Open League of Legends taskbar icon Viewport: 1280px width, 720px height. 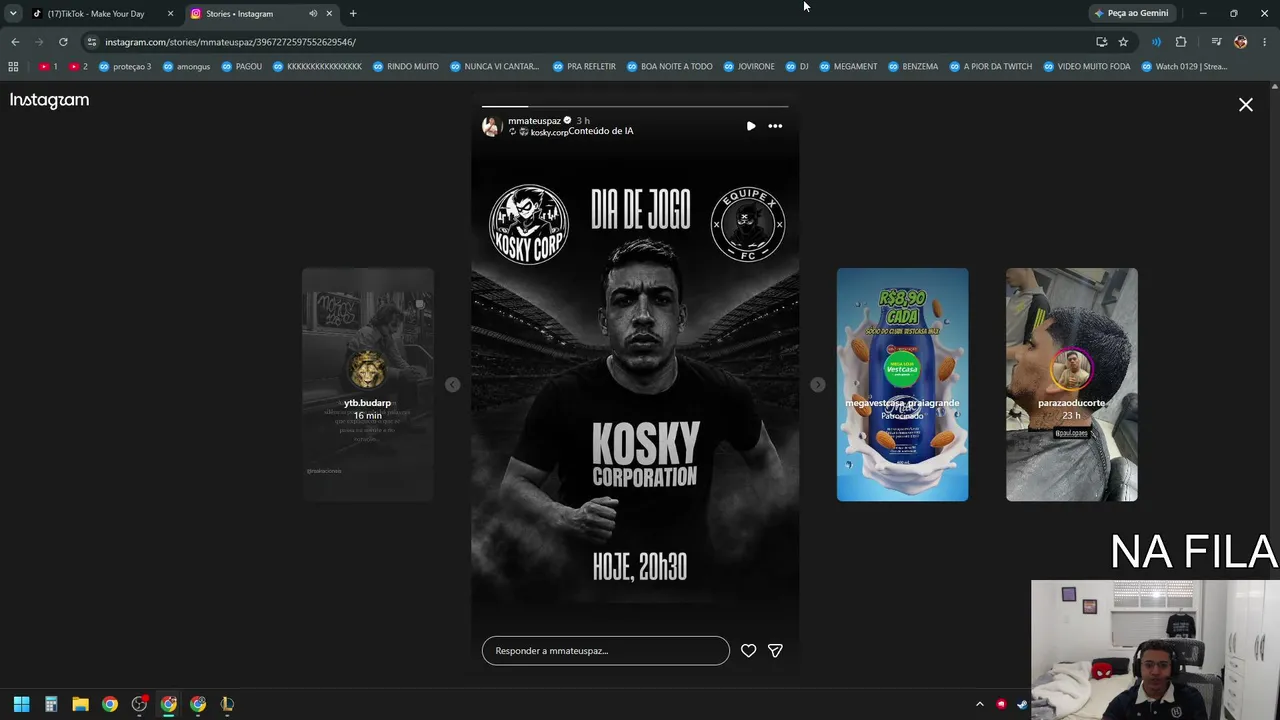(x=227, y=704)
